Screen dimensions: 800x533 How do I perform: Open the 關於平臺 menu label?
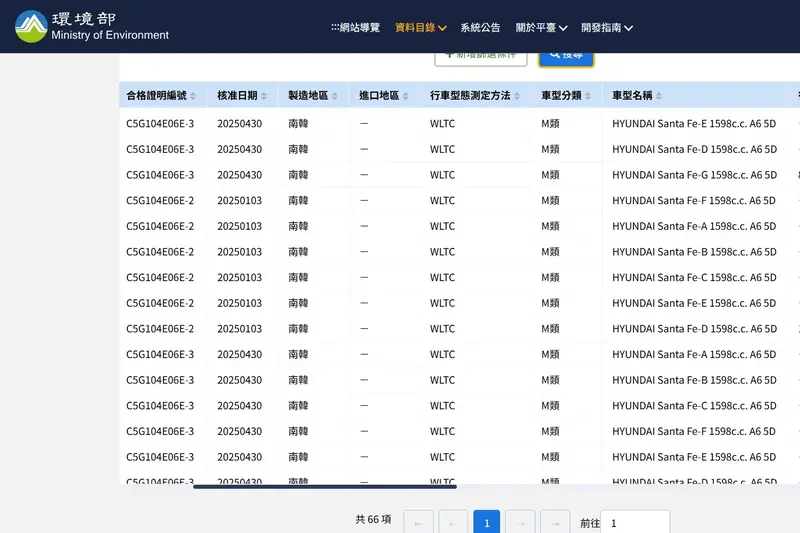coord(536,28)
